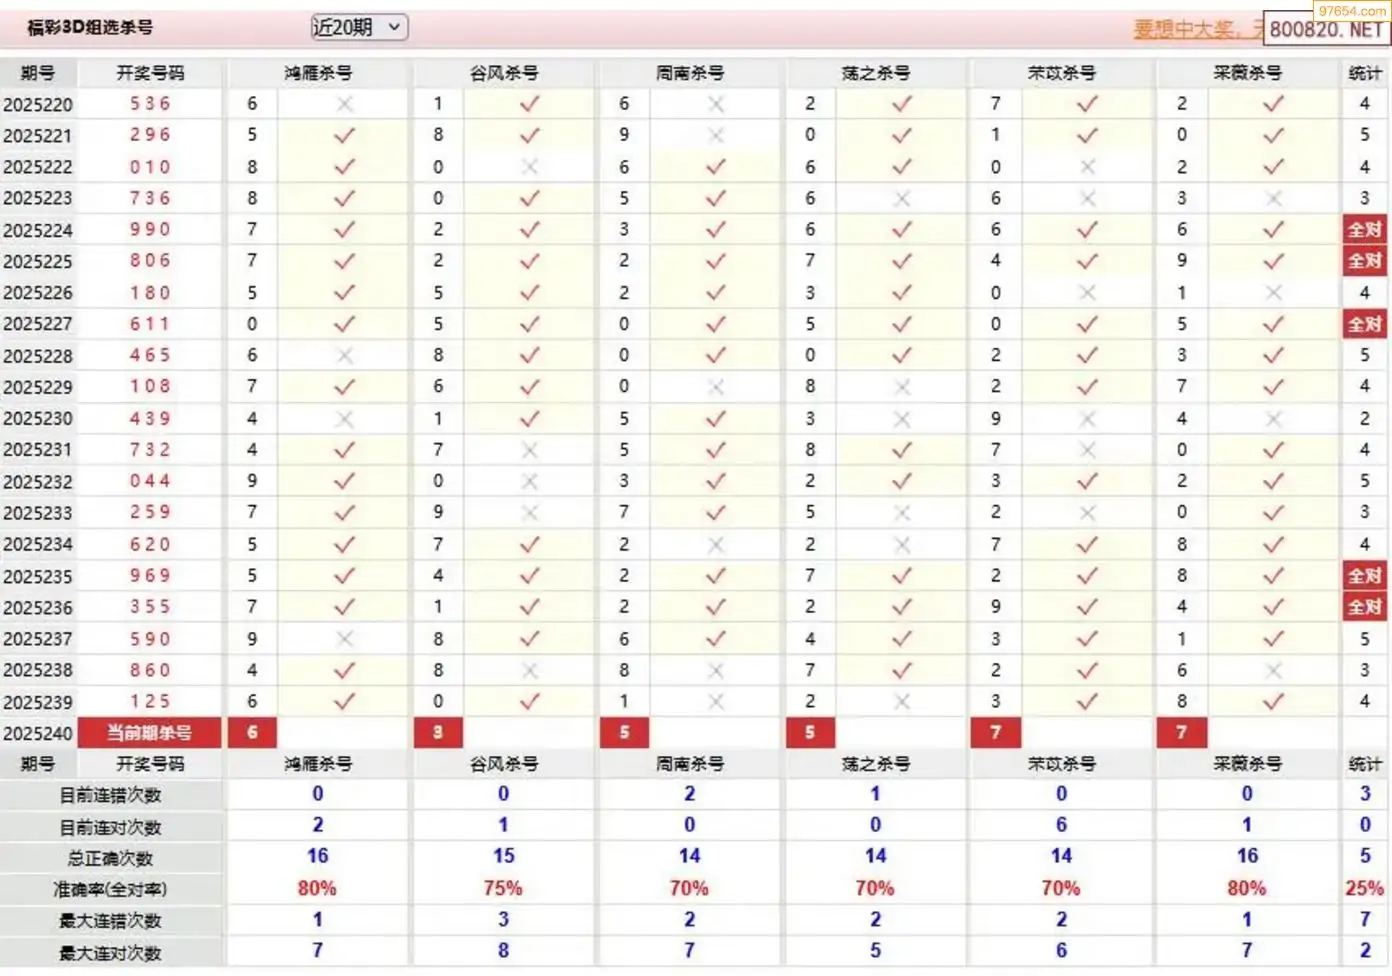Click the red 6 in 鸿雁杀号 row 2025240
This screenshot has height=976, width=1392.
click(x=252, y=733)
